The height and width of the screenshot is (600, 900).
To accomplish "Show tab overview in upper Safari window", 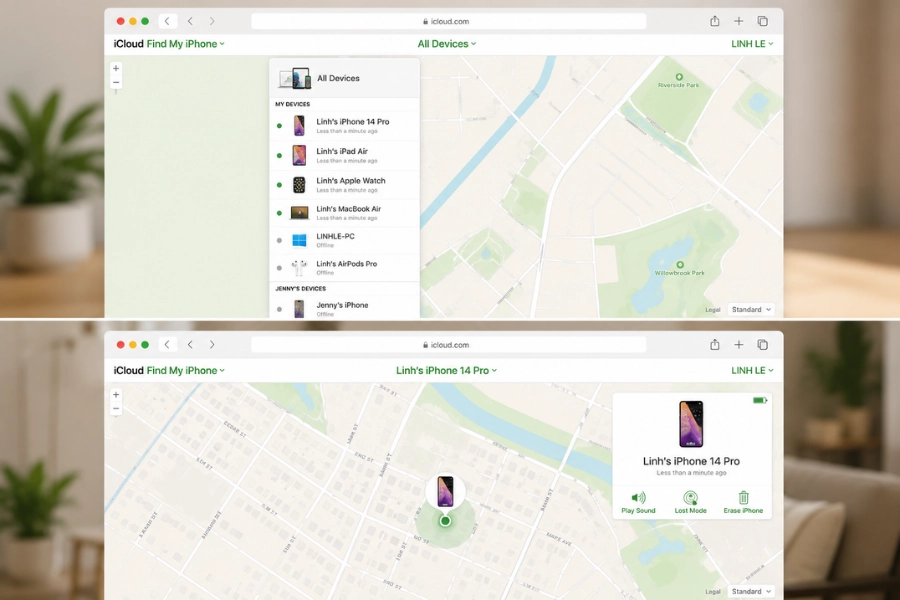I will (x=763, y=21).
